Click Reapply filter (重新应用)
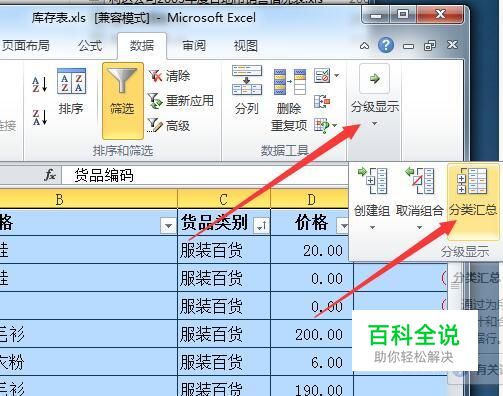The image size is (503, 396). click(x=181, y=100)
